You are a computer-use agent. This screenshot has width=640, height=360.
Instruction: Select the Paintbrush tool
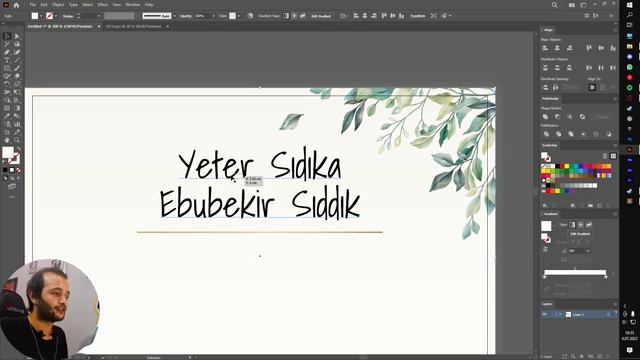pyautogui.click(x=17, y=68)
